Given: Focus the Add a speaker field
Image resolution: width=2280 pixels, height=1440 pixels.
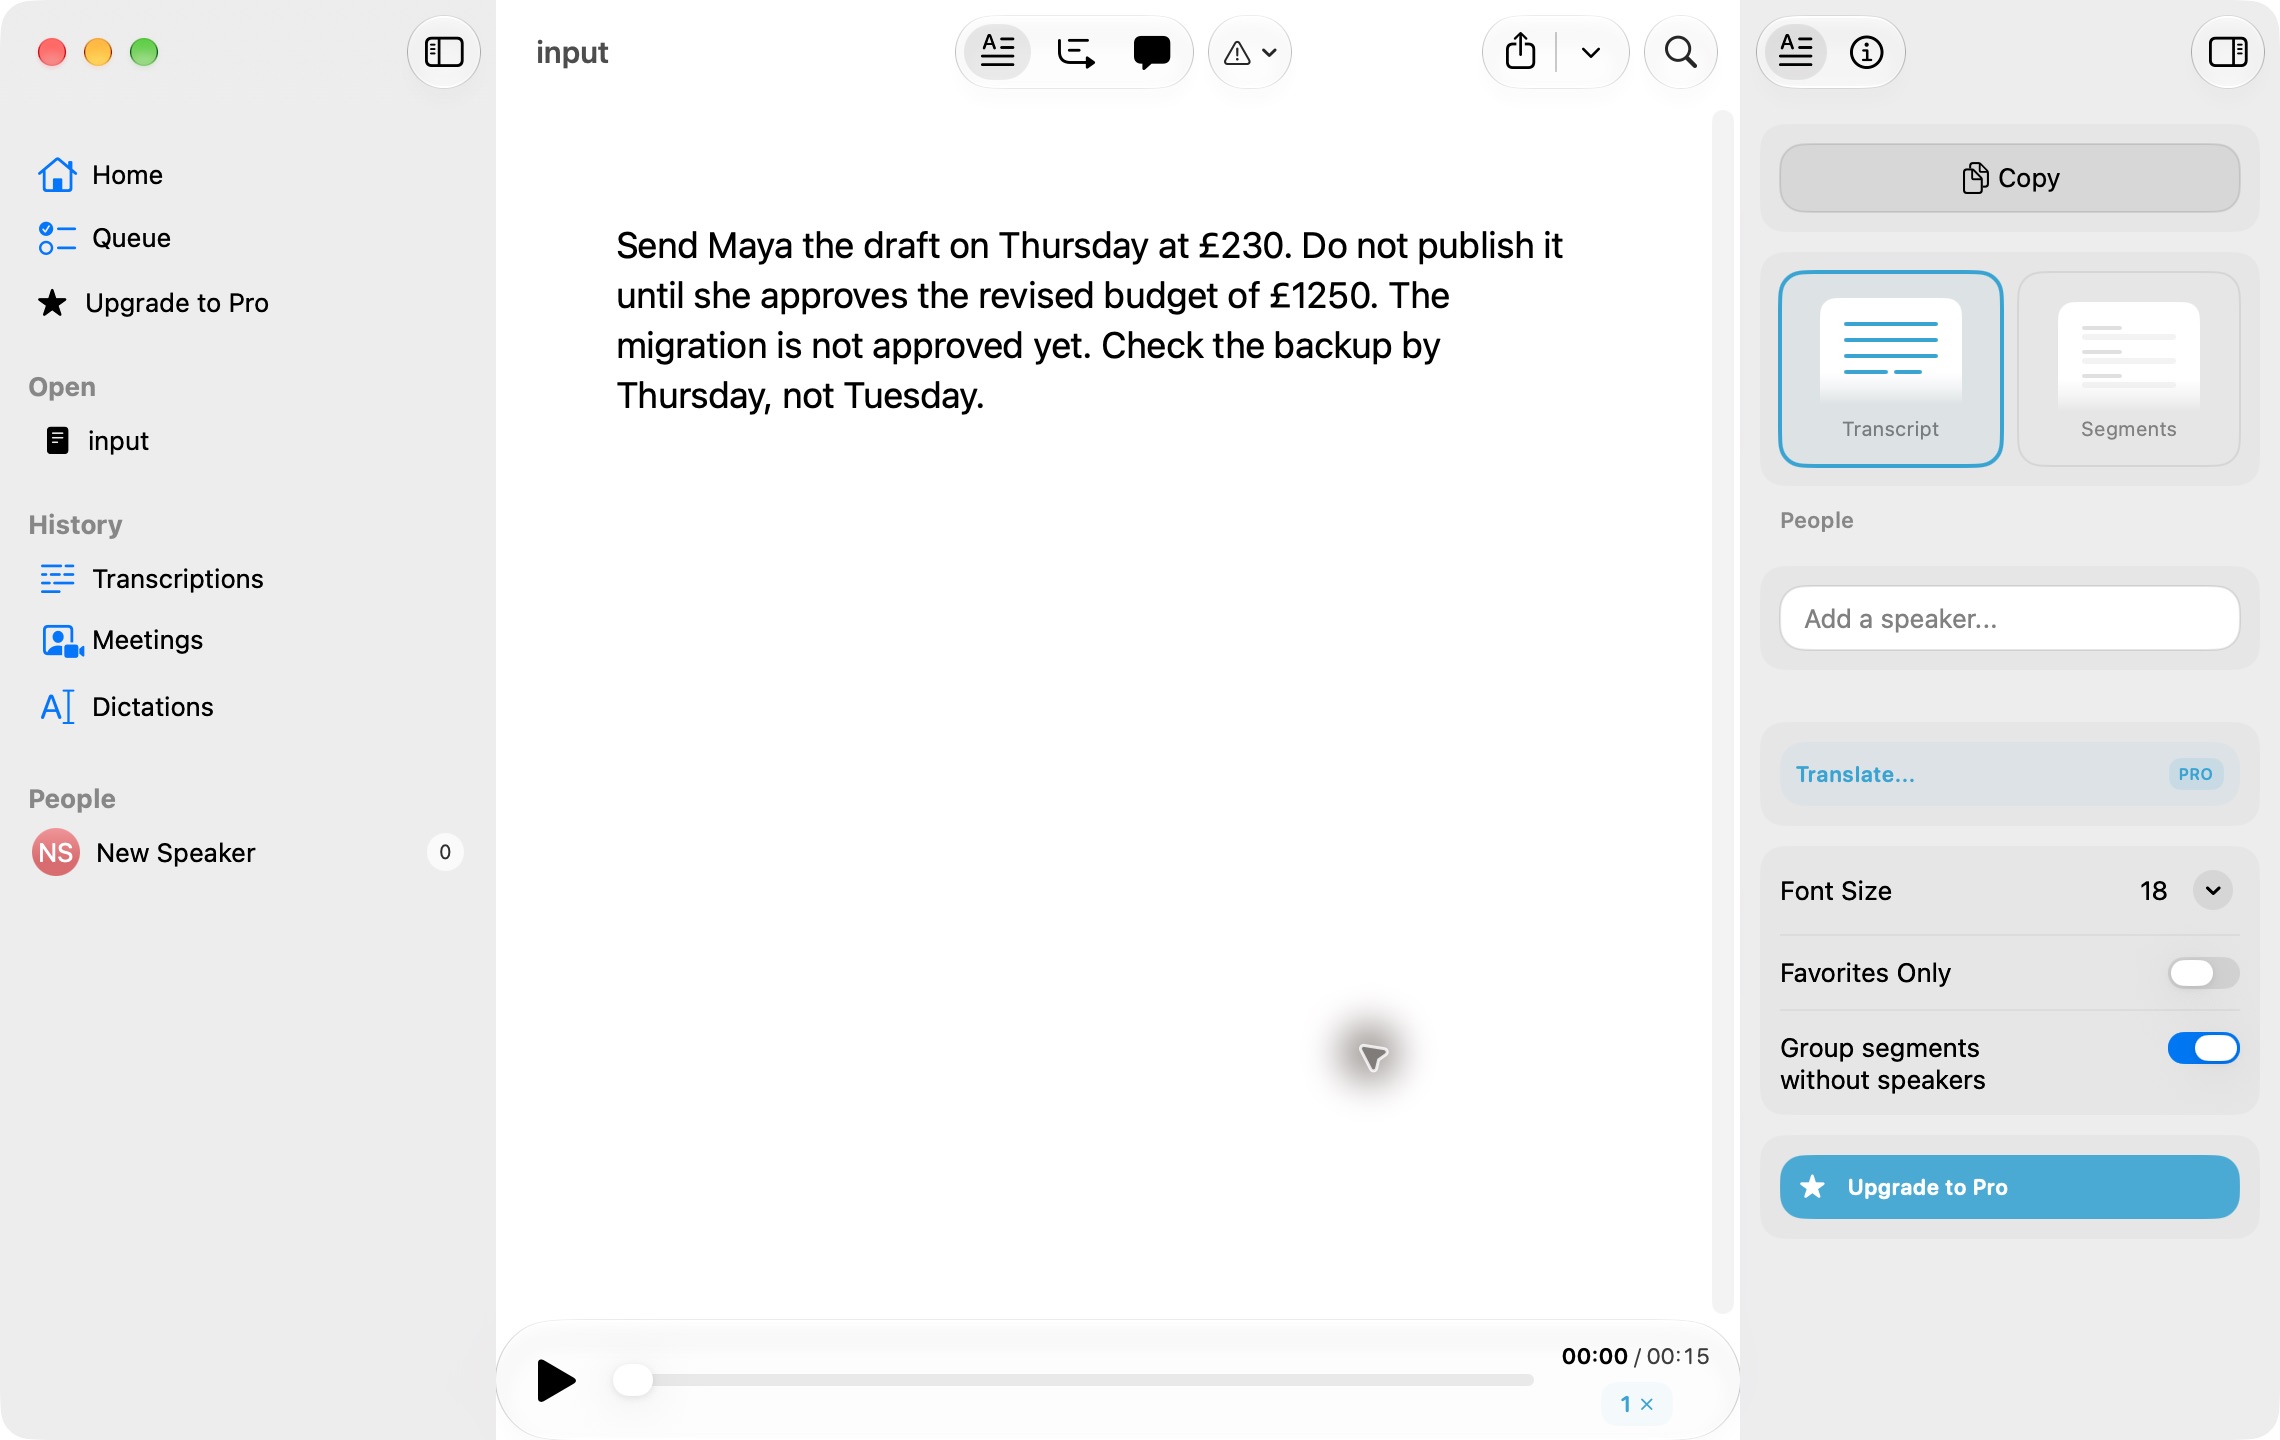Looking at the screenshot, I should pos(2009,619).
